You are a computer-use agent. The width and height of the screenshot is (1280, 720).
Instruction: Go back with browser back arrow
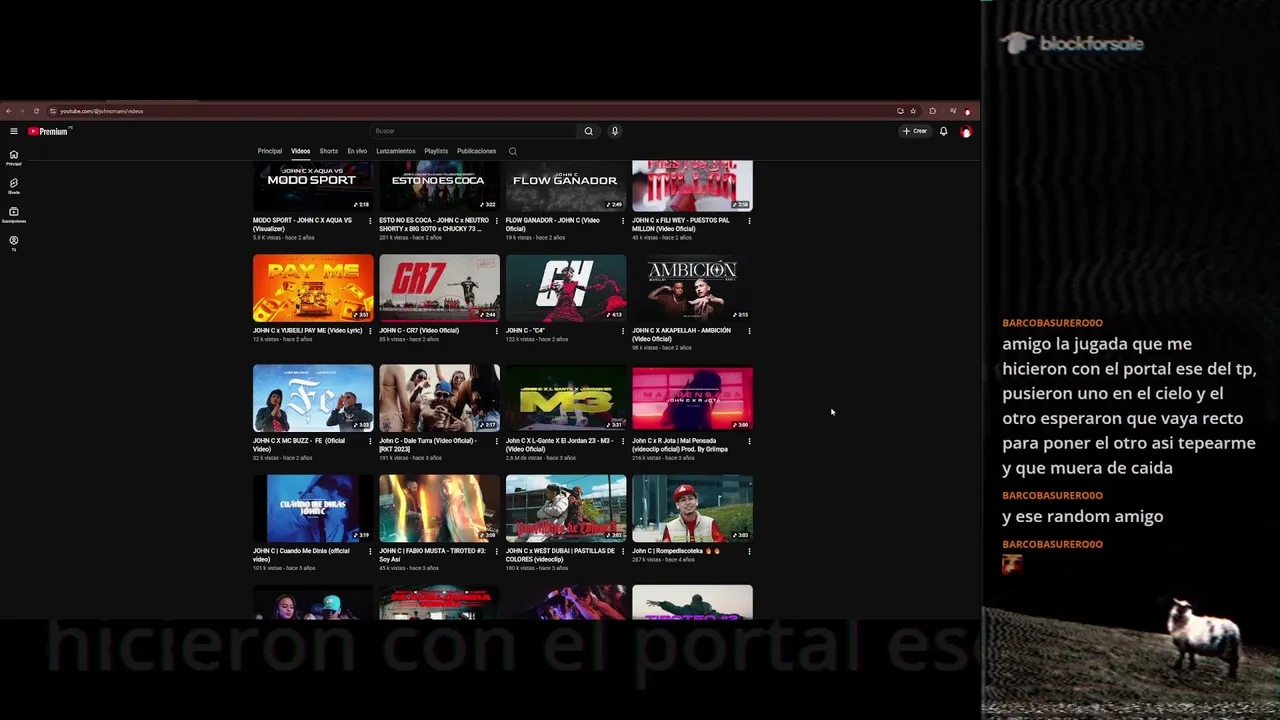[x=8, y=111]
